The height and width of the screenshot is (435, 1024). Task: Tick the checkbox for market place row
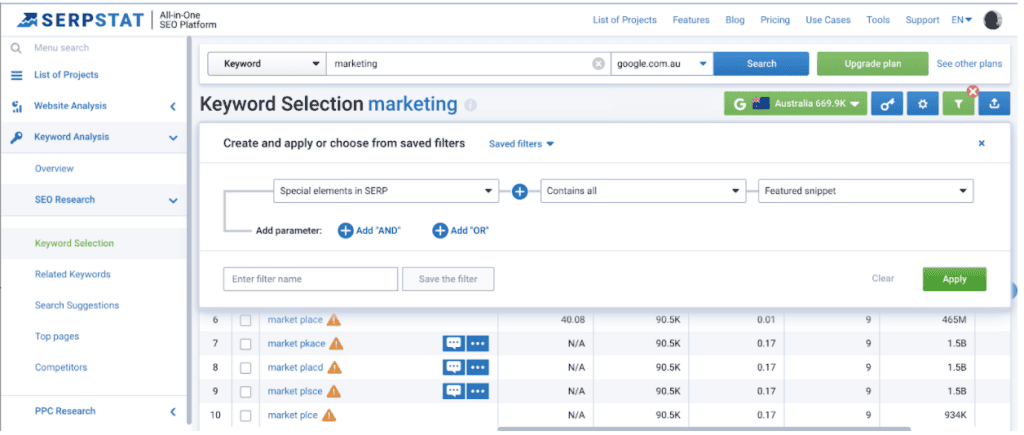tap(245, 320)
